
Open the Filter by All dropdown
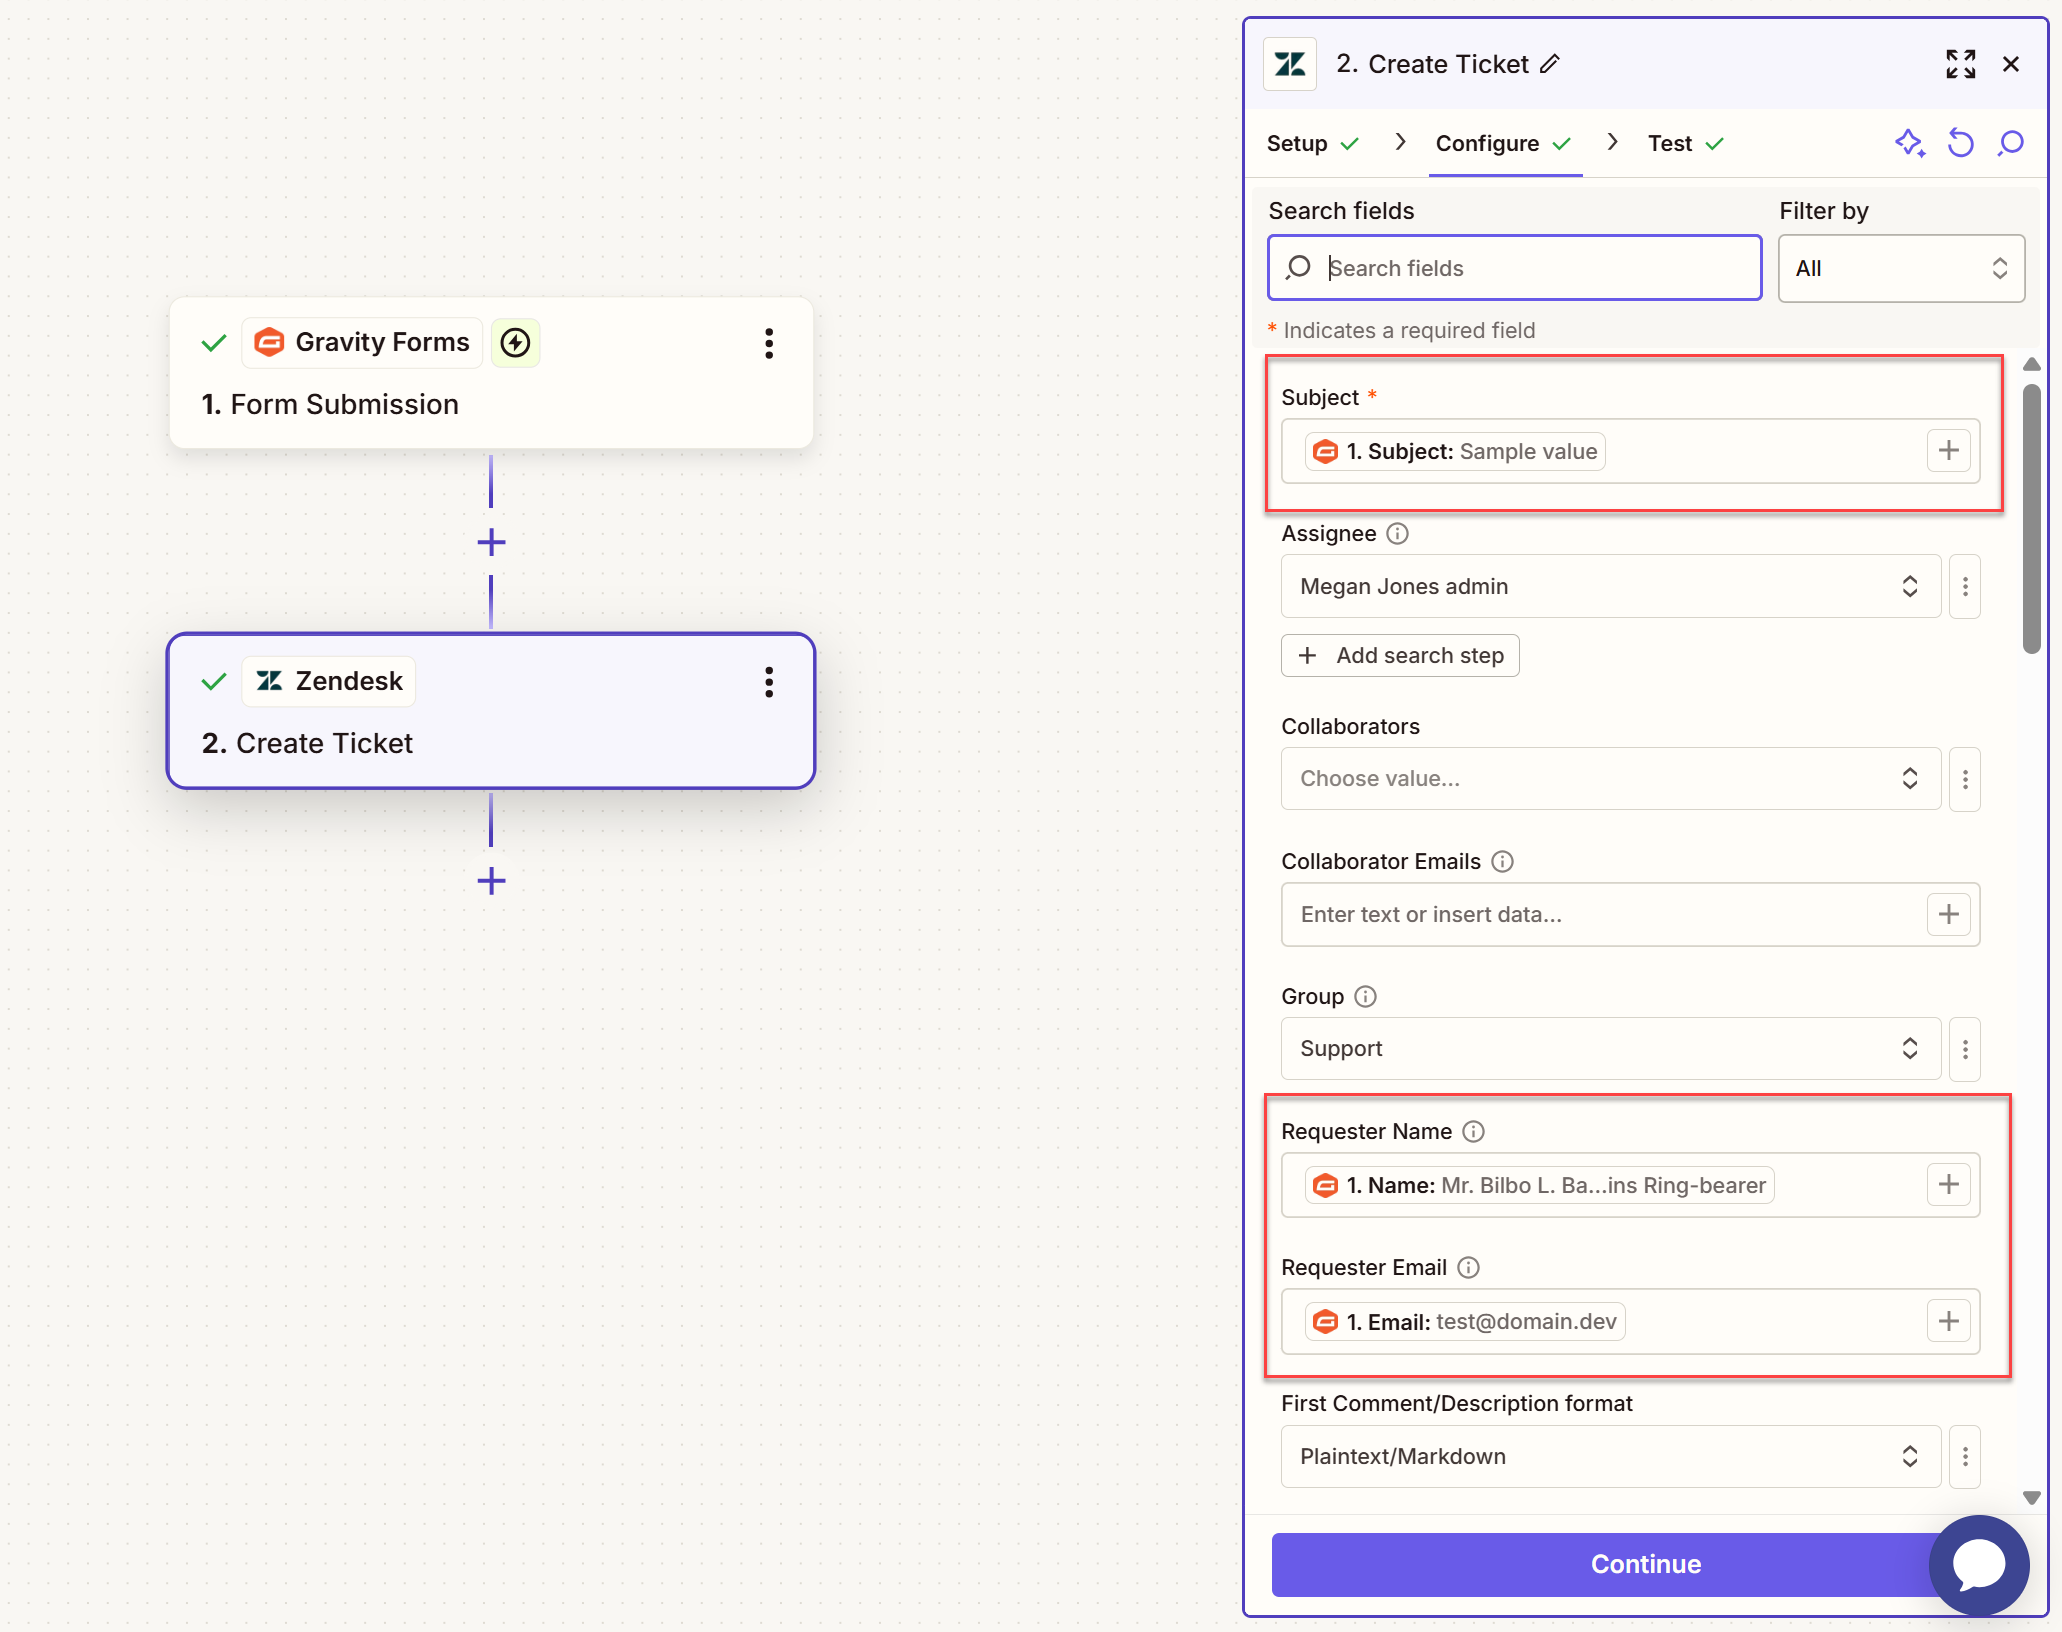pyautogui.click(x=1900, y=268)
